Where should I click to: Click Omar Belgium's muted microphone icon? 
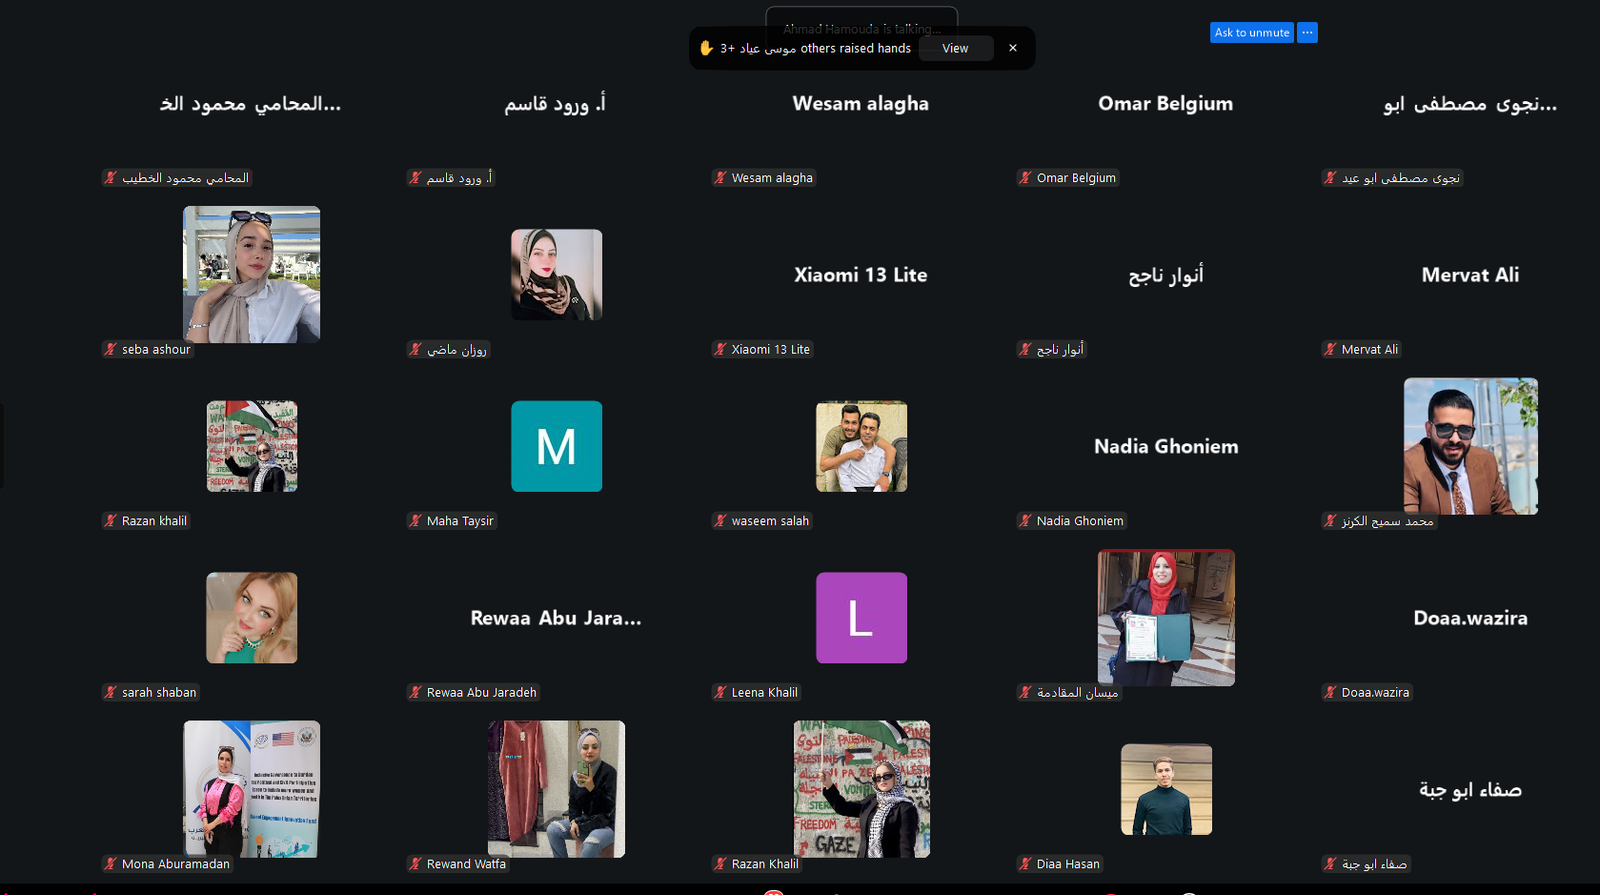[1025, 178]
